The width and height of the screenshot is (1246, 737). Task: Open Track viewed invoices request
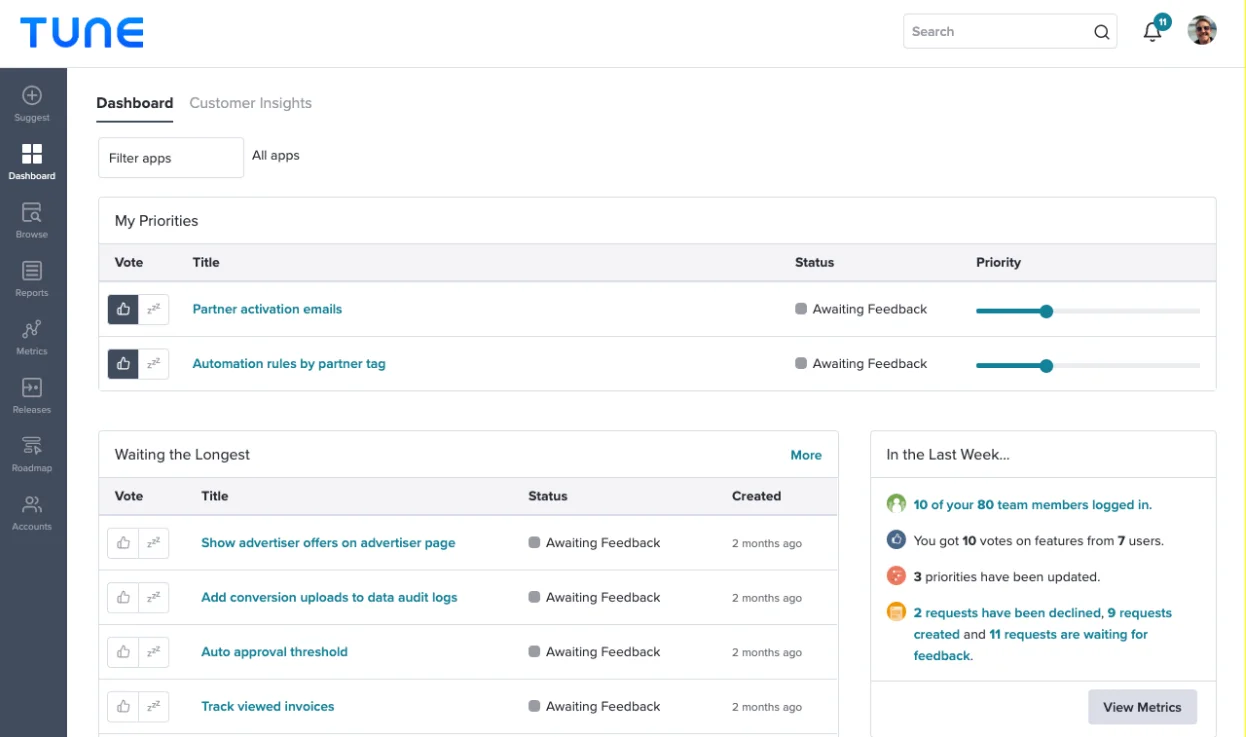(x=268, y=706)
